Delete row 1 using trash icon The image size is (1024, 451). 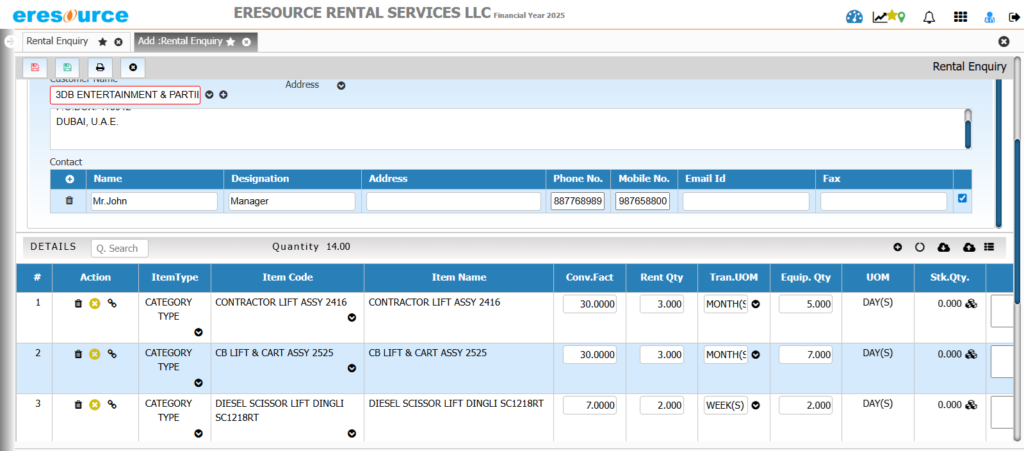point(78,303)
